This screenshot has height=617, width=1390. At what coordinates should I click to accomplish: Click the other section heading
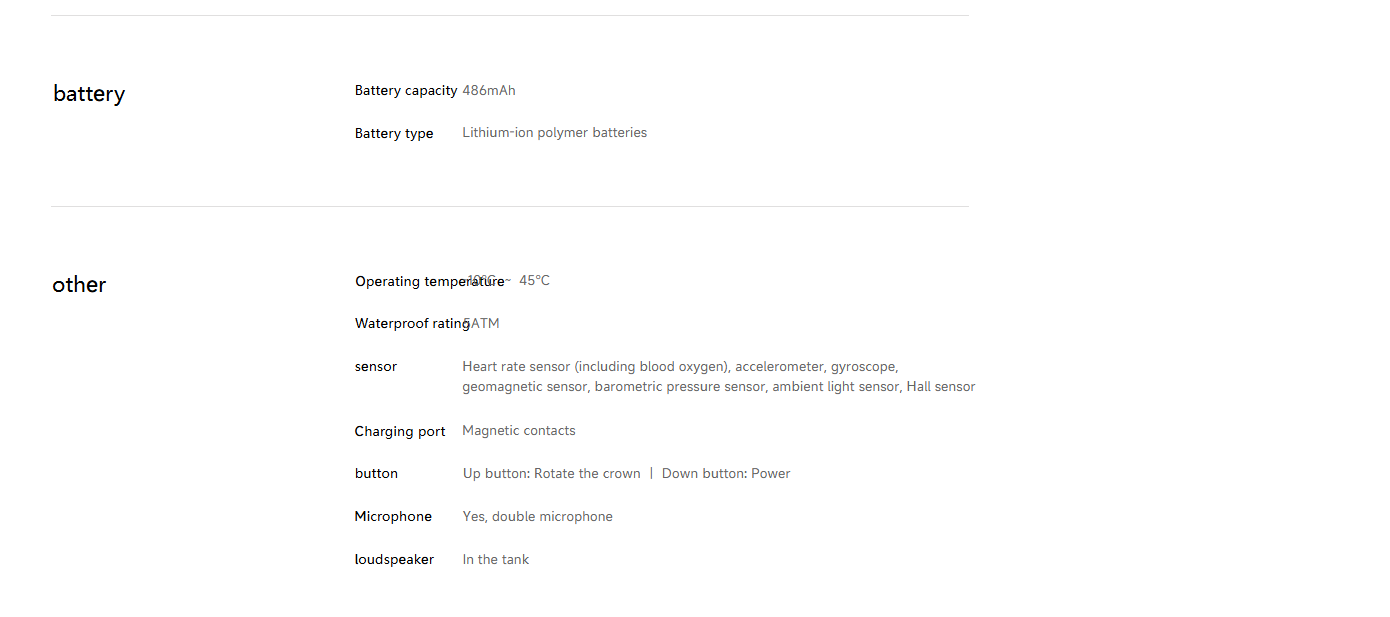click(79, 285)
